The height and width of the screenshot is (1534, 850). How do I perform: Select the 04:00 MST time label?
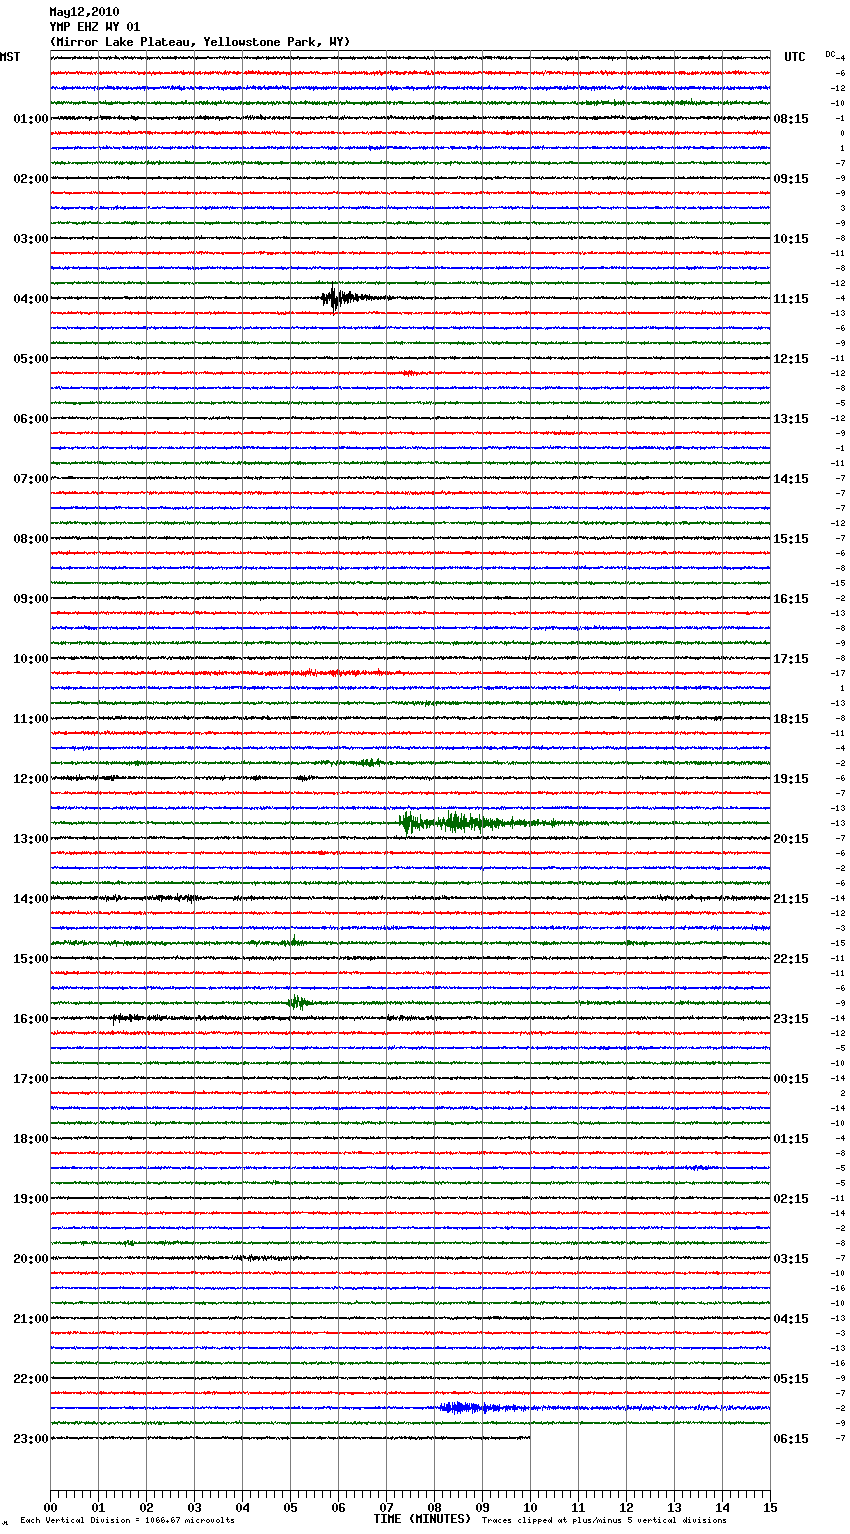click(x=30, y=299)
